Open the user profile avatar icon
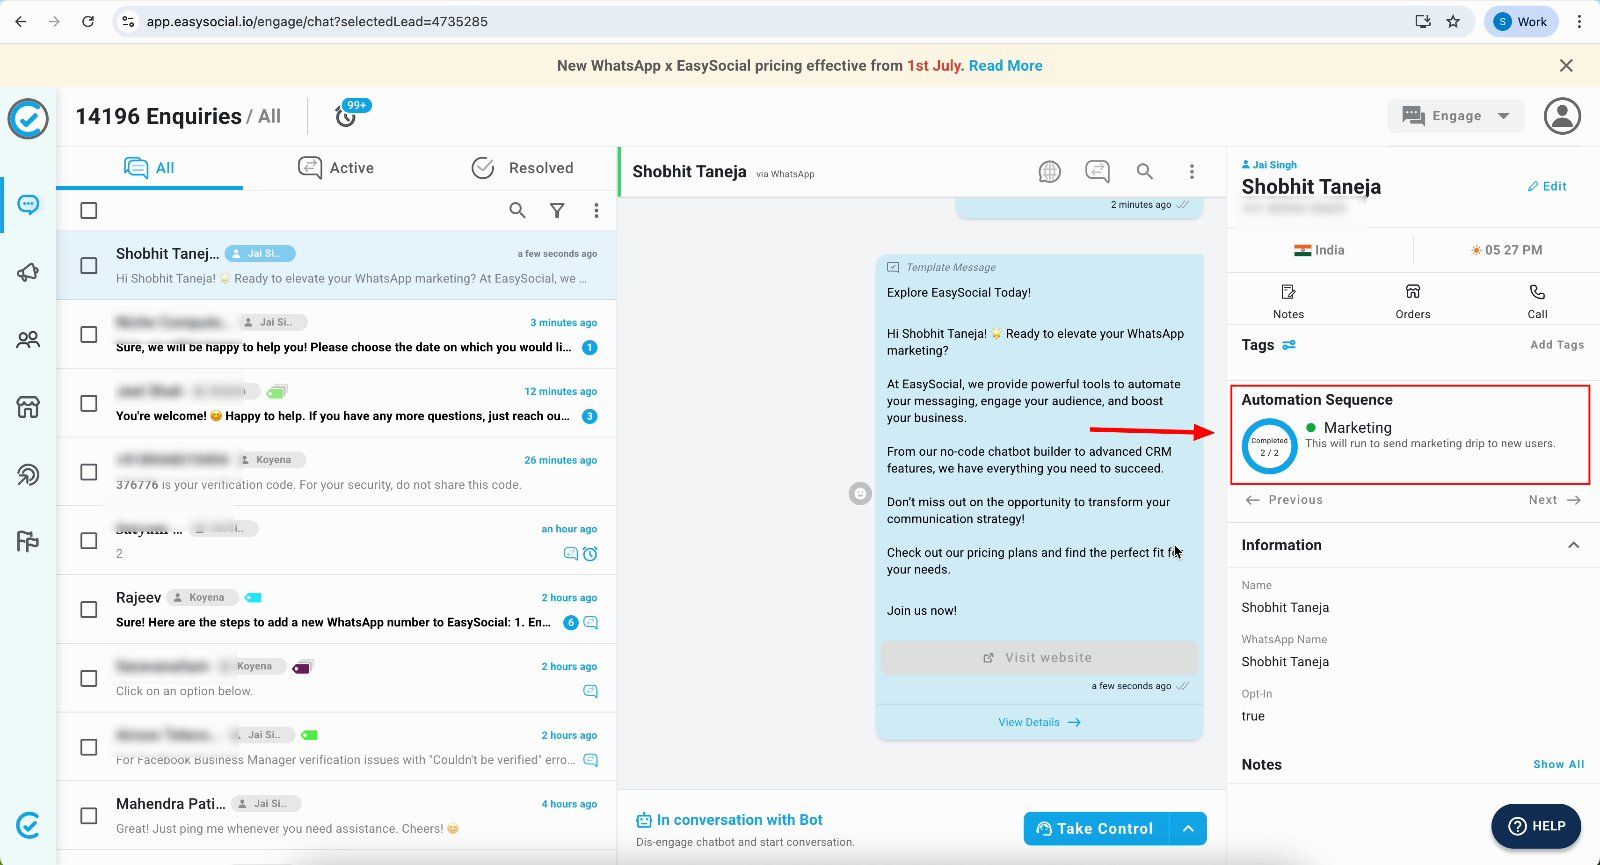The width and height of the screenshot is (1600, 865). [x=1562, y=116]
